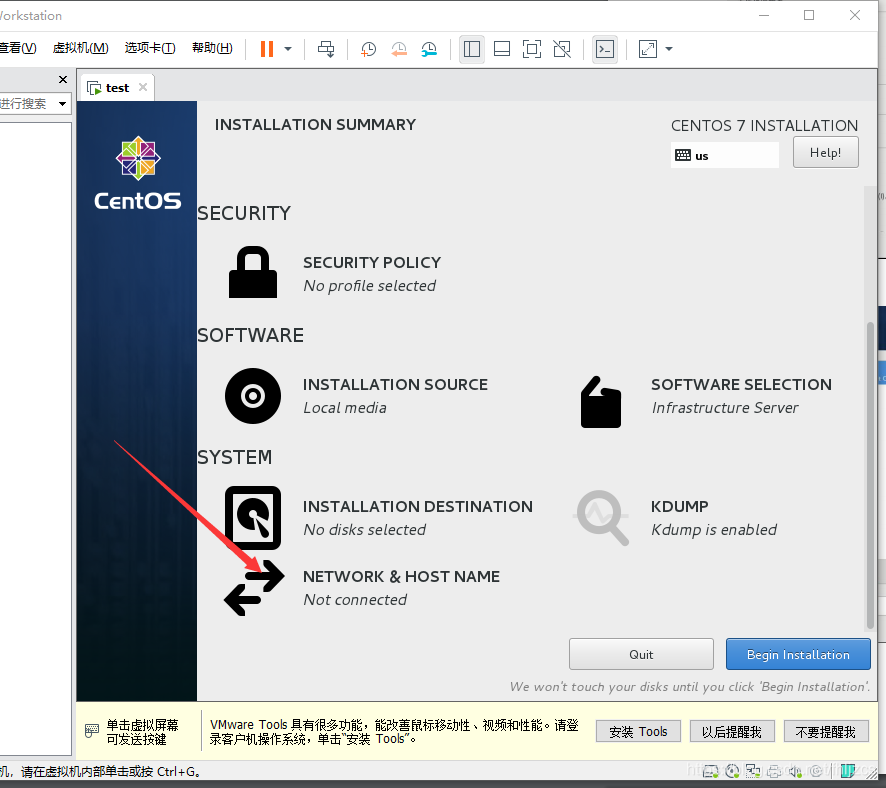Click 以后提醒我 (remind me later) button
Viewport: 886px width, 788px height.
tap(732, 732)
